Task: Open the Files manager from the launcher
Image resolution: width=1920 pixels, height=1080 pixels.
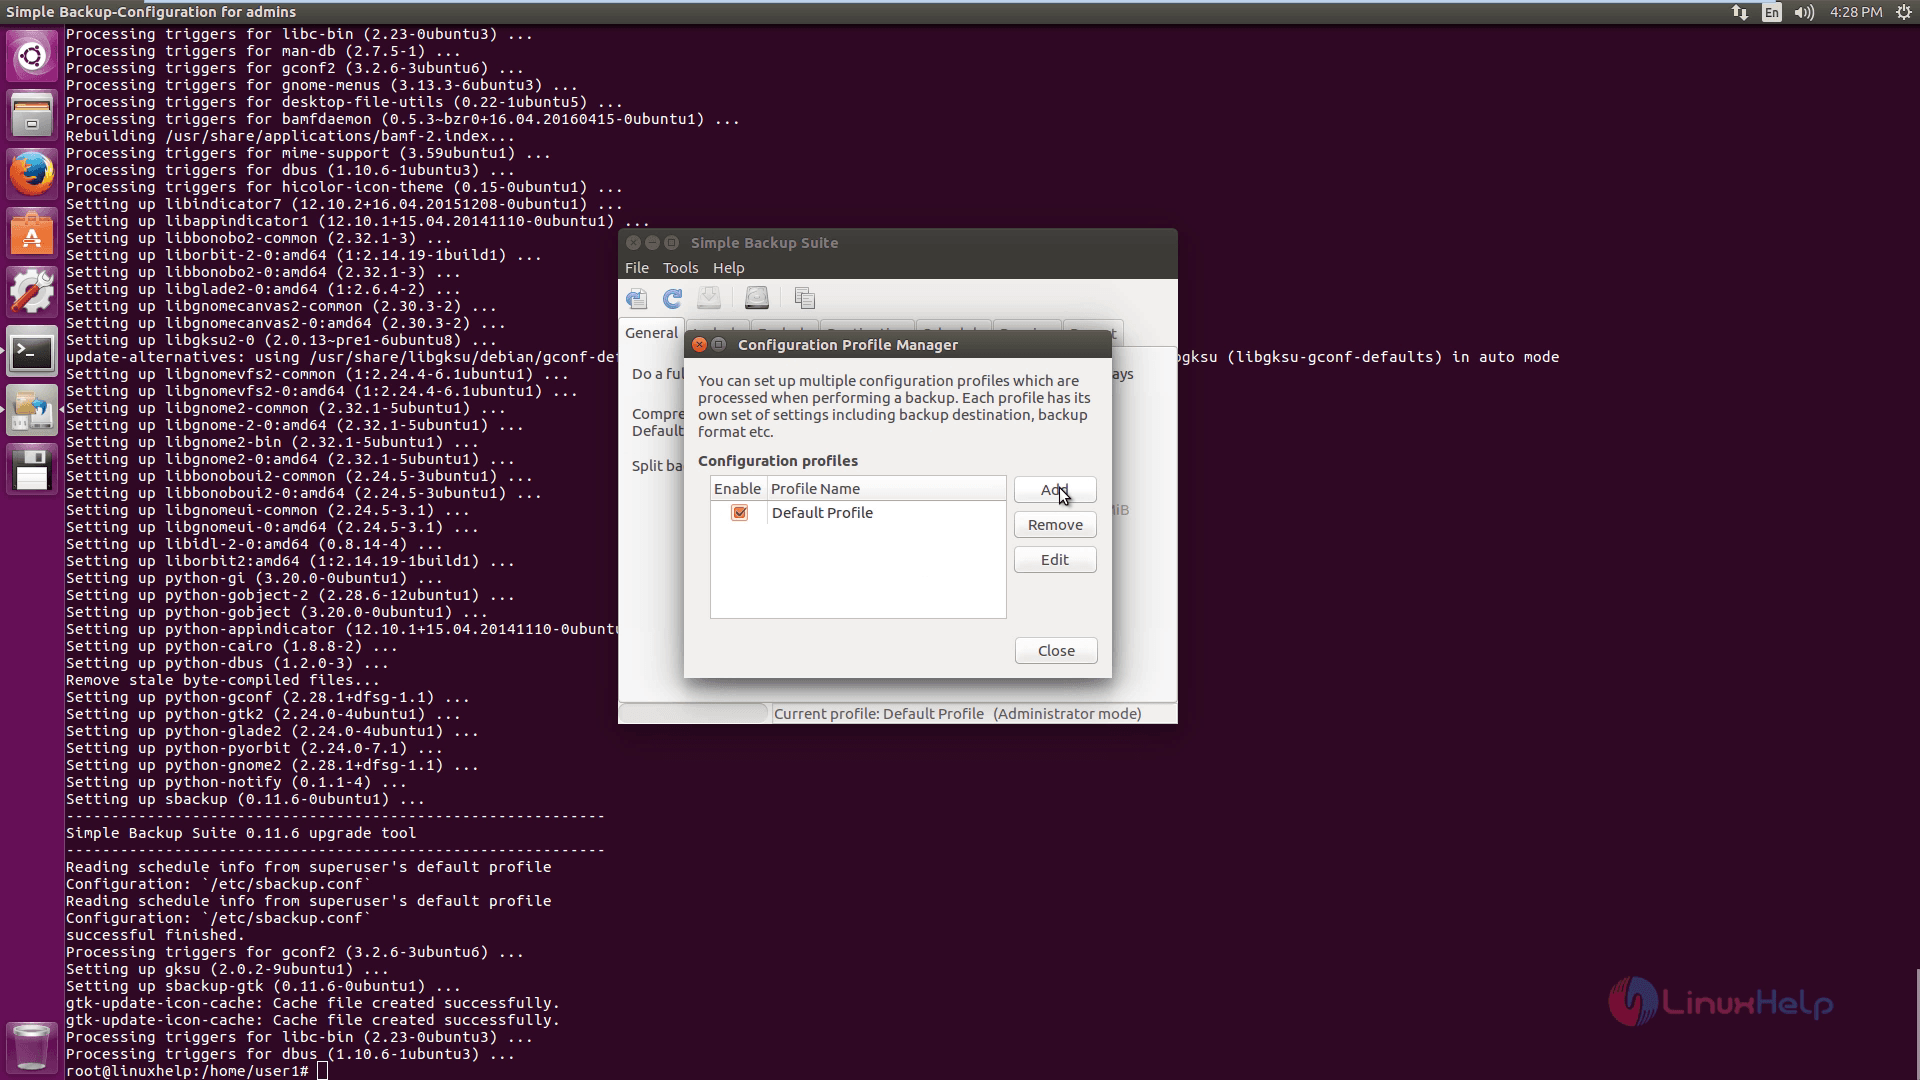Action: click(x=32, y=115)
